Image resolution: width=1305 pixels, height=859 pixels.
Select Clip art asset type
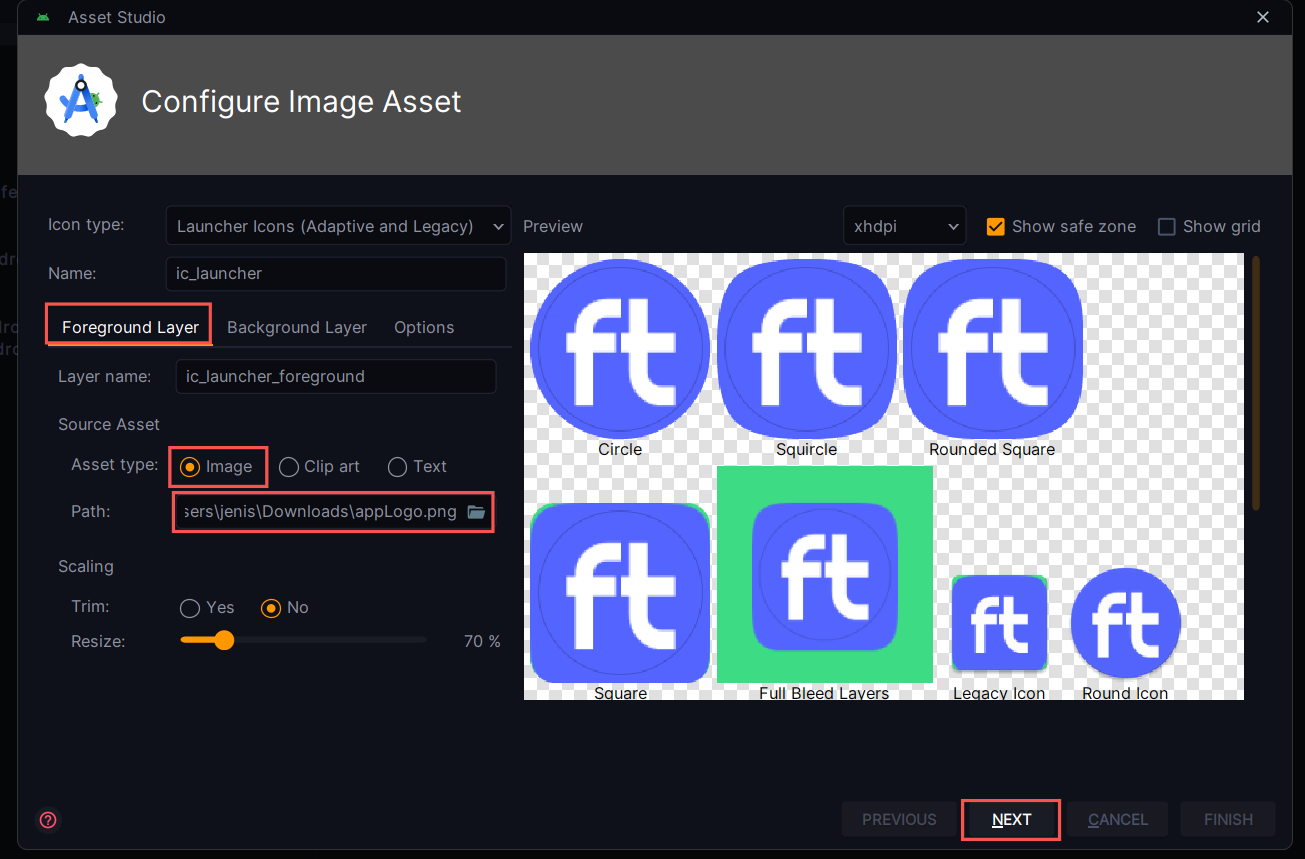[289, 467]
